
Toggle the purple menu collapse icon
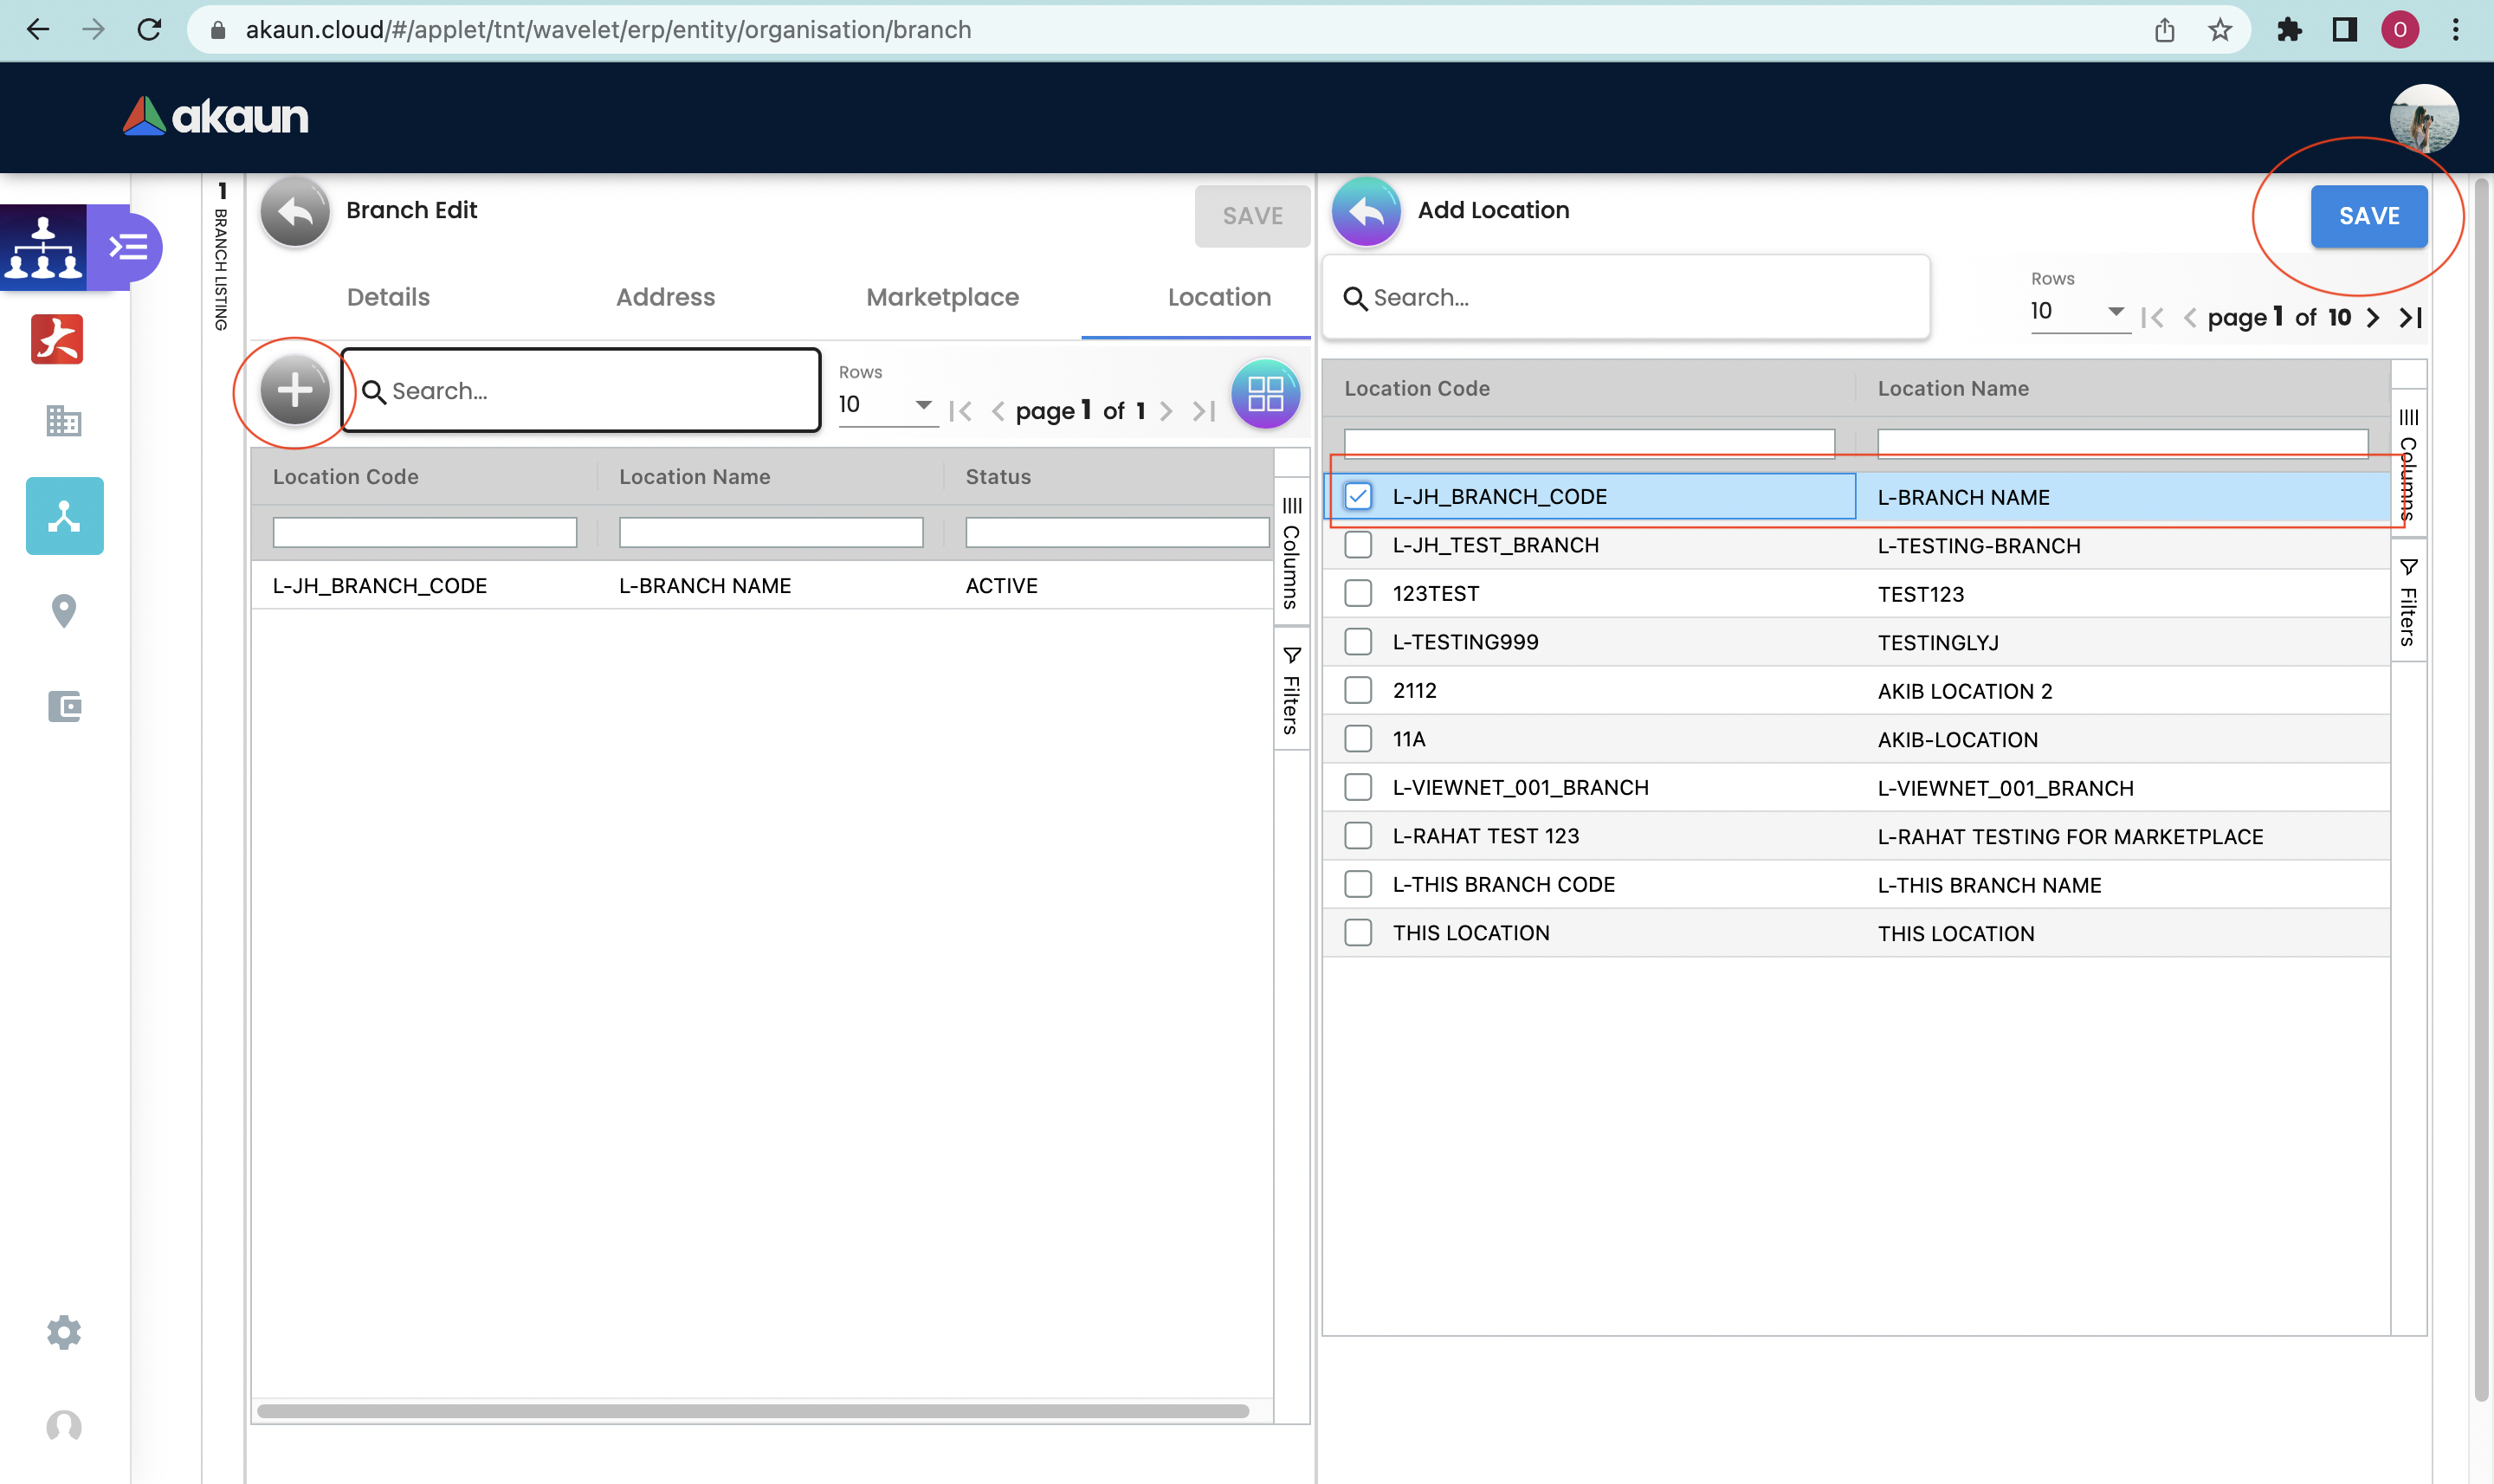point(130,246)
